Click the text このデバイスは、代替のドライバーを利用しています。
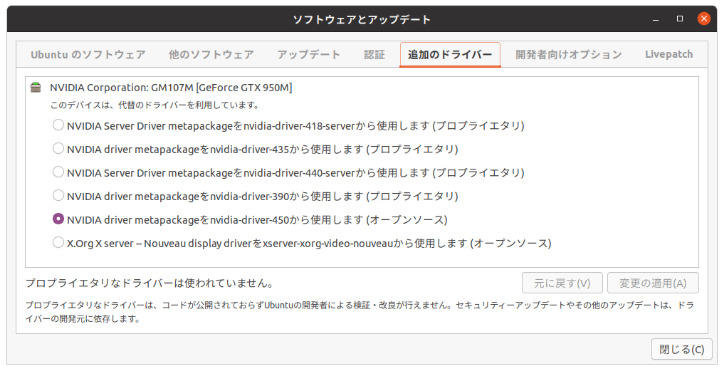This screenshot has height=372, width=726. (x=155, y=105)
